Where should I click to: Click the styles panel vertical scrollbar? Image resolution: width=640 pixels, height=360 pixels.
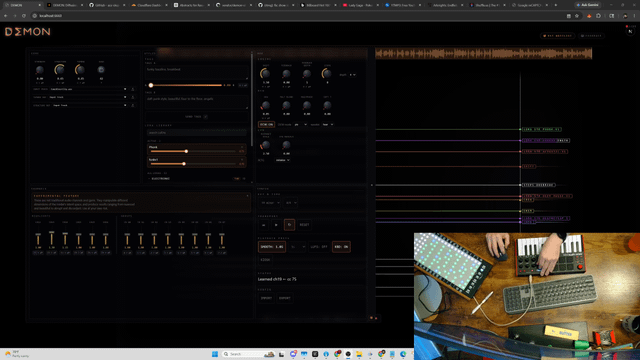click(x=252, y=100)
